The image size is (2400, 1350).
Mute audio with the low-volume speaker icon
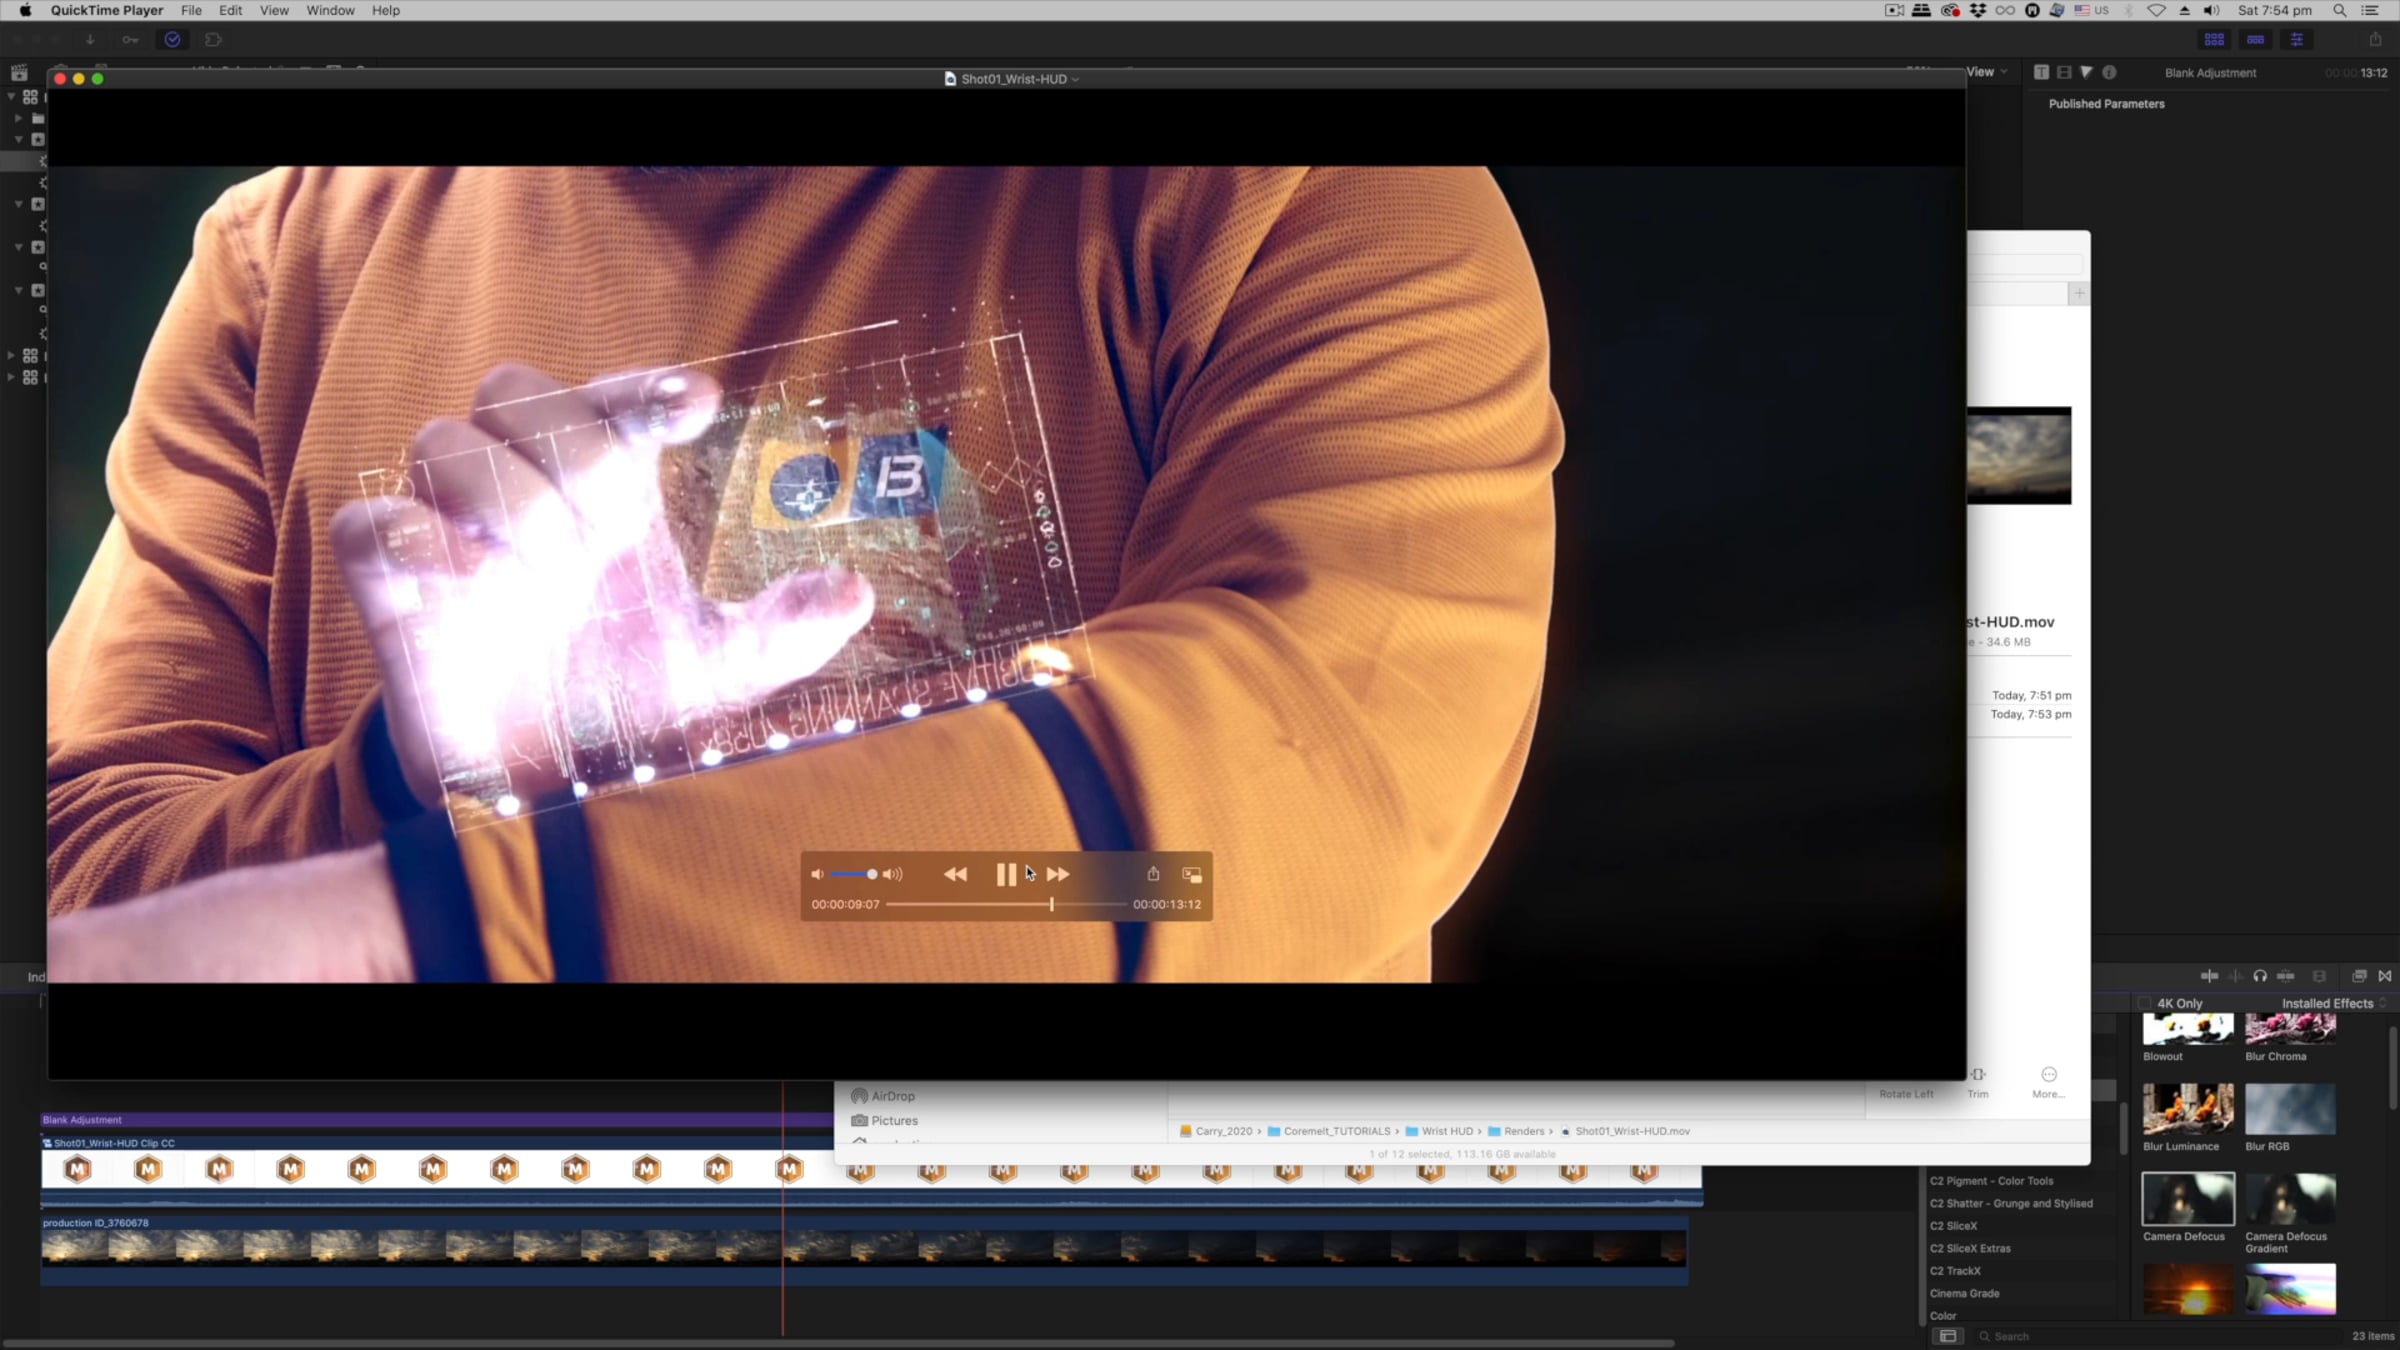click(x=817, y=875)
